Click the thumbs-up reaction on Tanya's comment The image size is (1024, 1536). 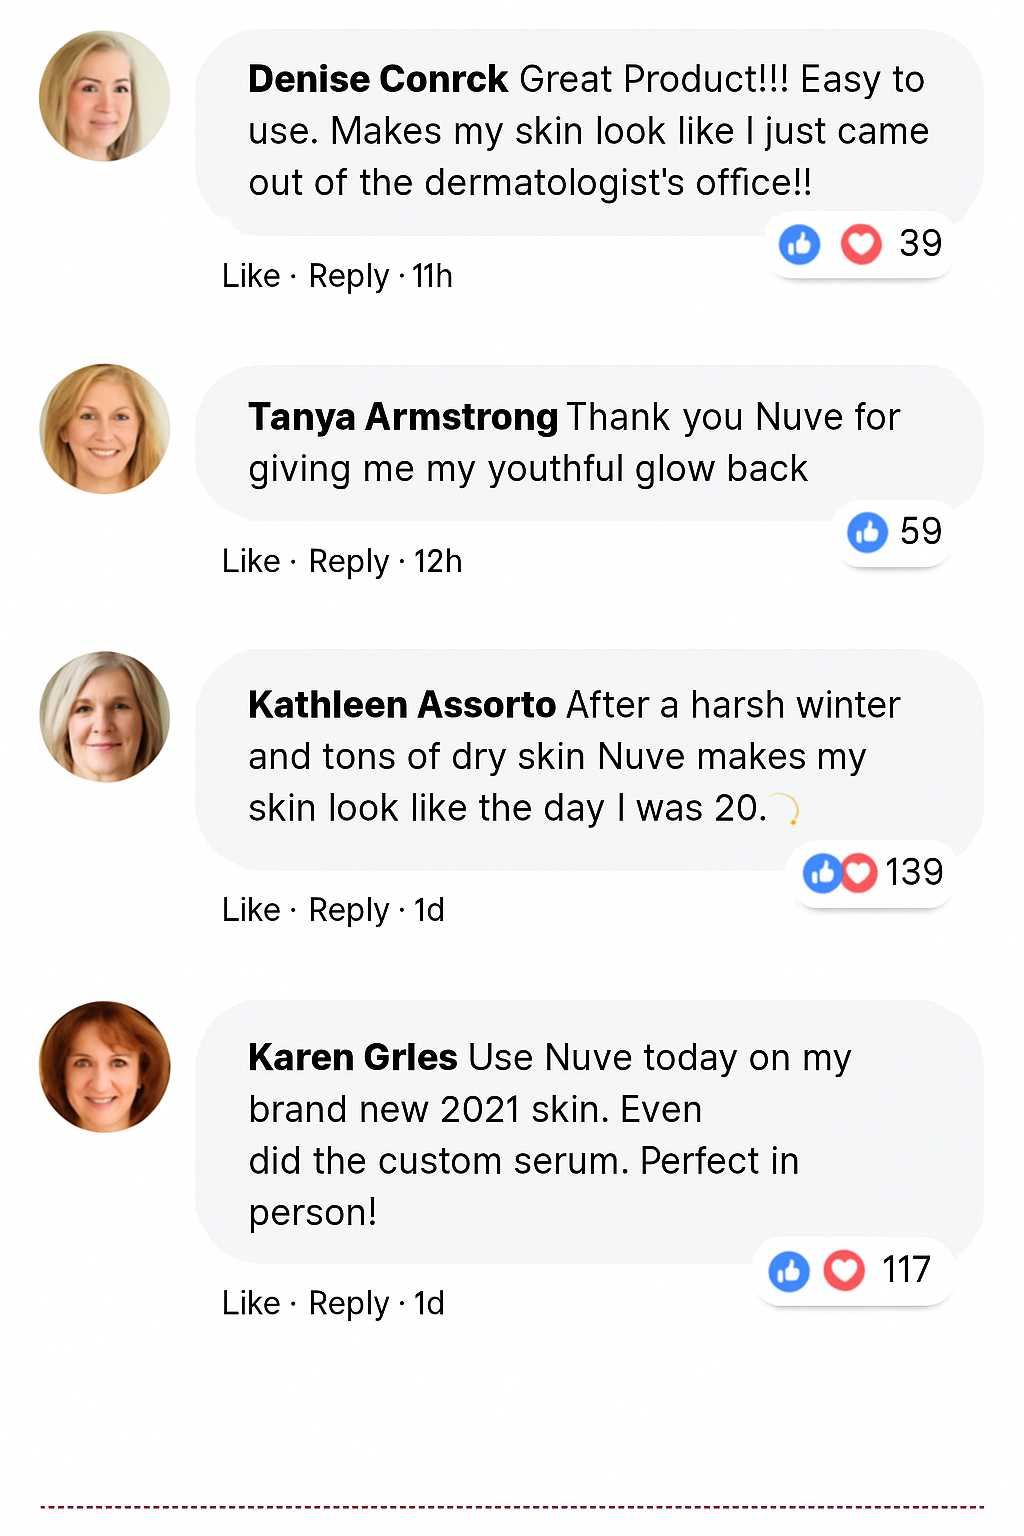[x=867, y=532]
